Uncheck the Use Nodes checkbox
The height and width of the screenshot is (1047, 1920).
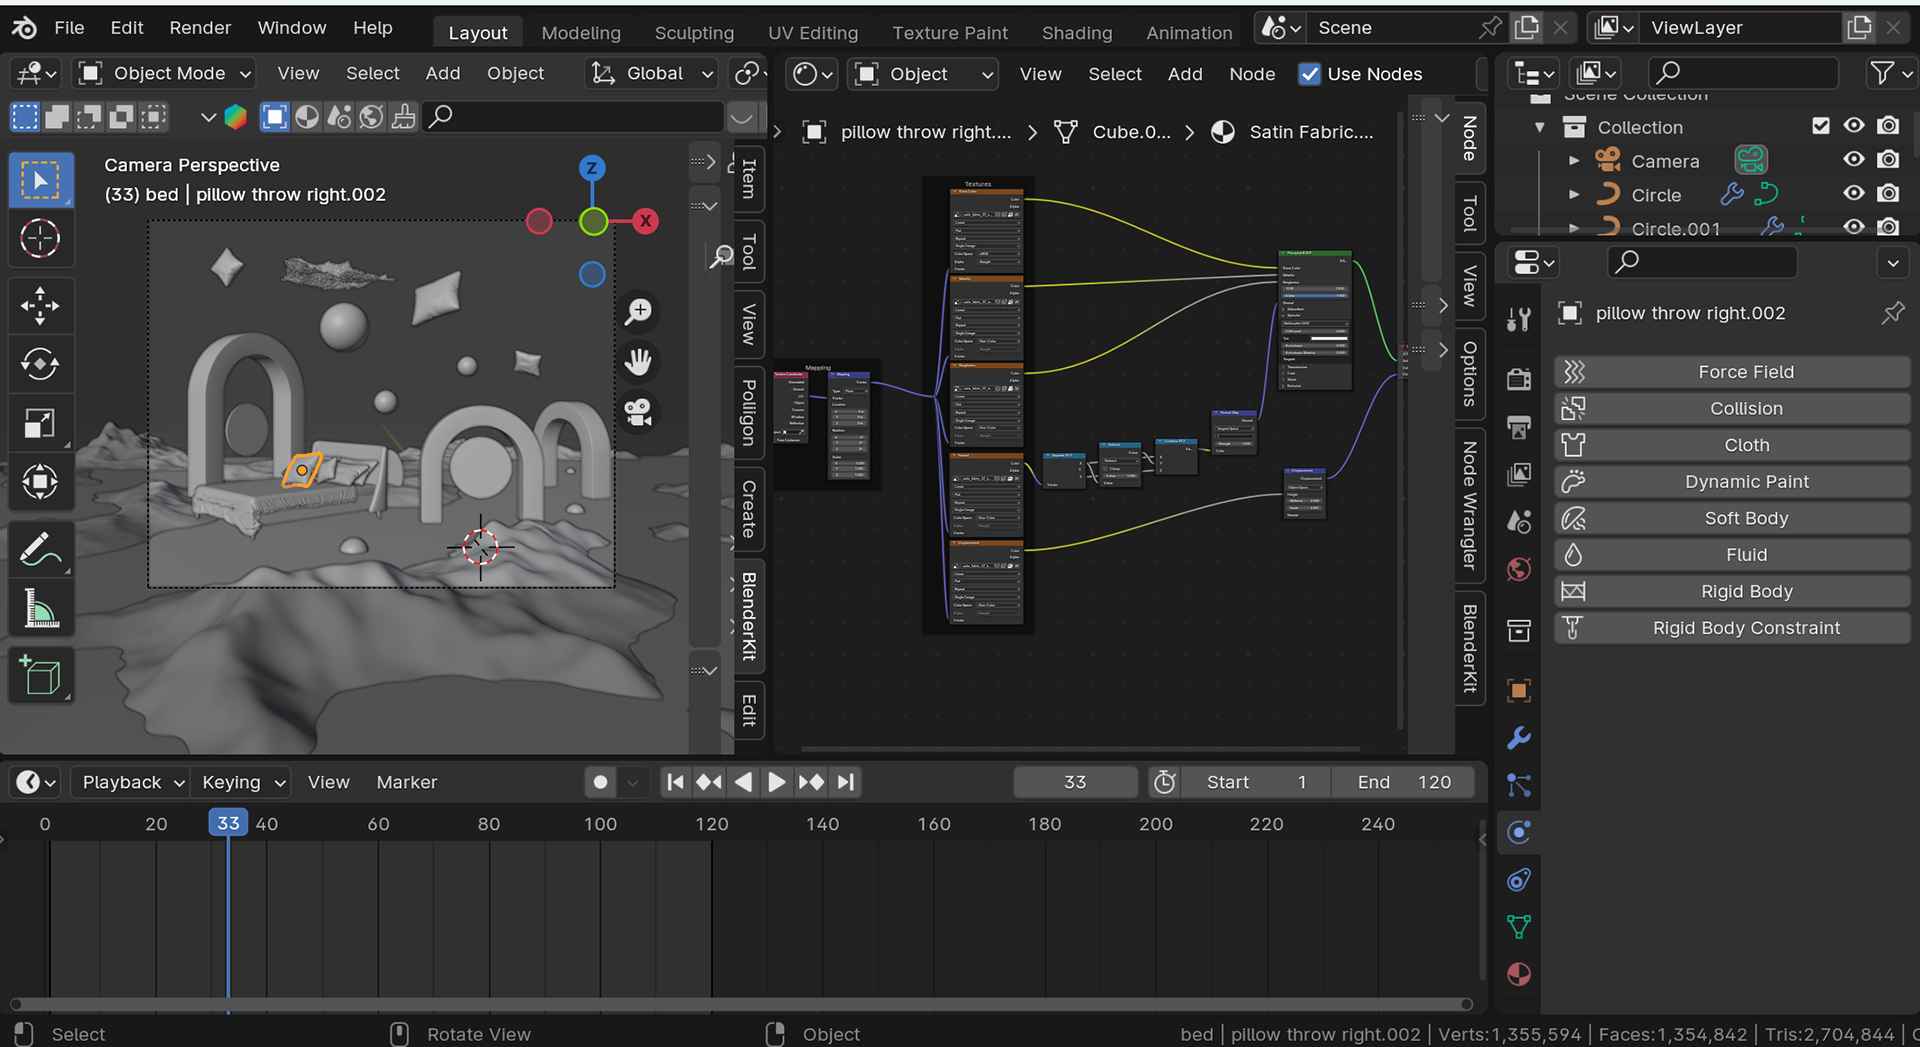point(1309,74)
